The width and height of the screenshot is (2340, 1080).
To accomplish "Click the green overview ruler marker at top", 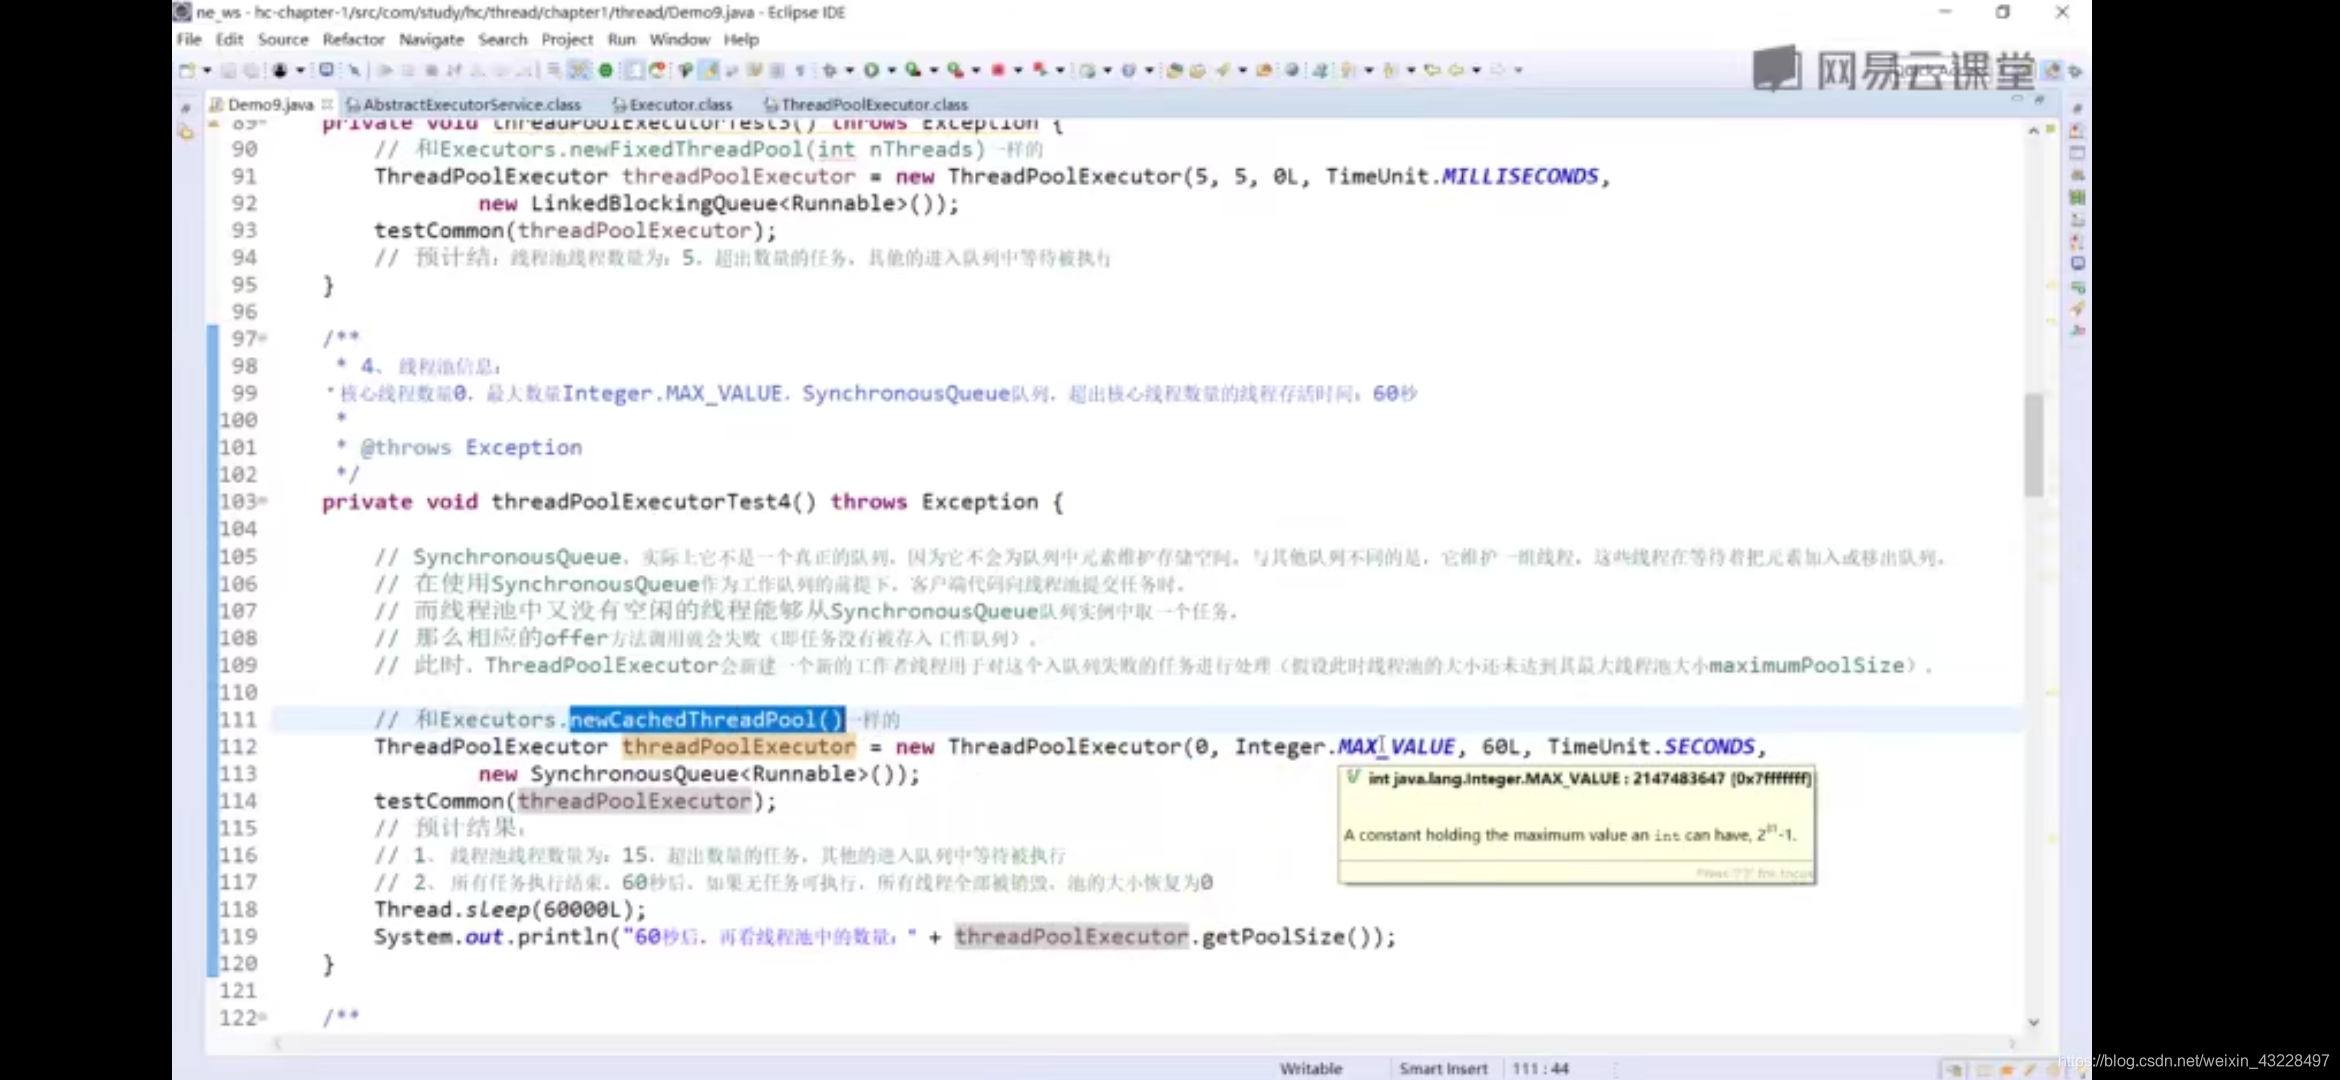I will [2050, 129].
